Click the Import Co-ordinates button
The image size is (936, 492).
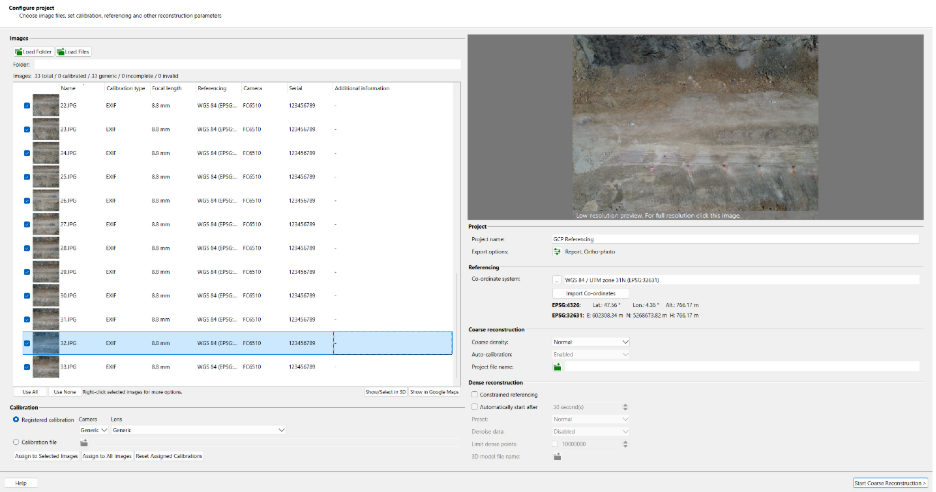[592, 293]
